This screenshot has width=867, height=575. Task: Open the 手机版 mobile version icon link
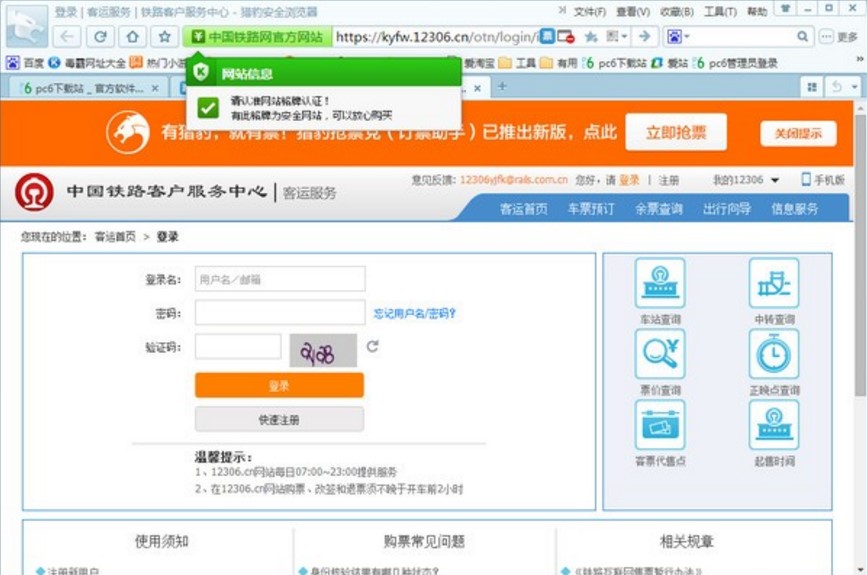click(x=823, y=179)
